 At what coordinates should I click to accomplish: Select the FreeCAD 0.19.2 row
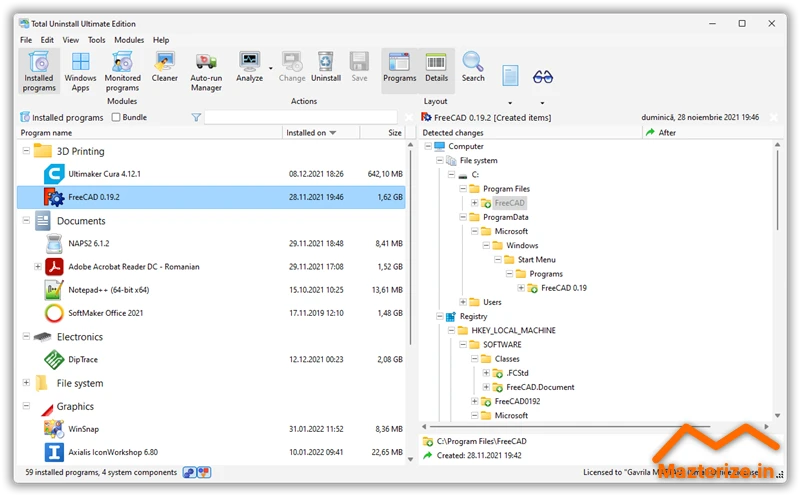coord(211,197)
